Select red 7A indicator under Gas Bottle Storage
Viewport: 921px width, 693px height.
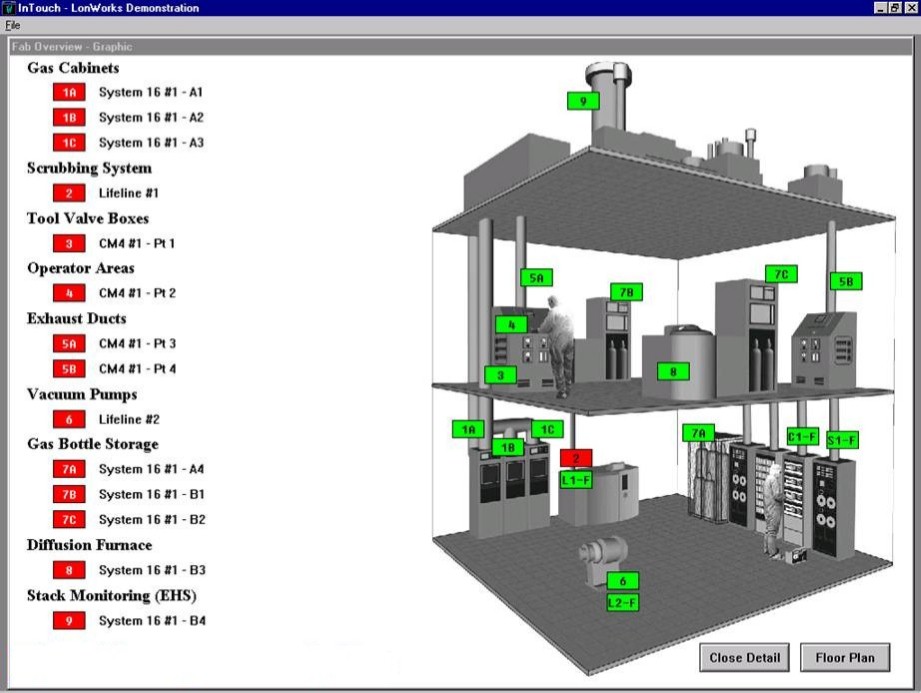(x=69, y=469)
